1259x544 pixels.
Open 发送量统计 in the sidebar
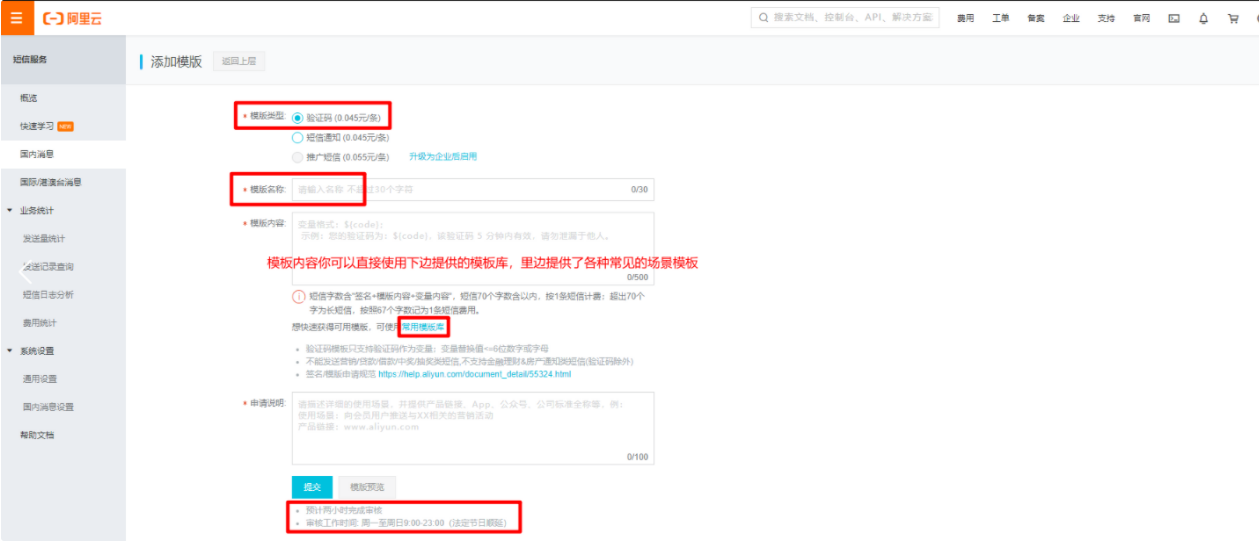point(44,239)
